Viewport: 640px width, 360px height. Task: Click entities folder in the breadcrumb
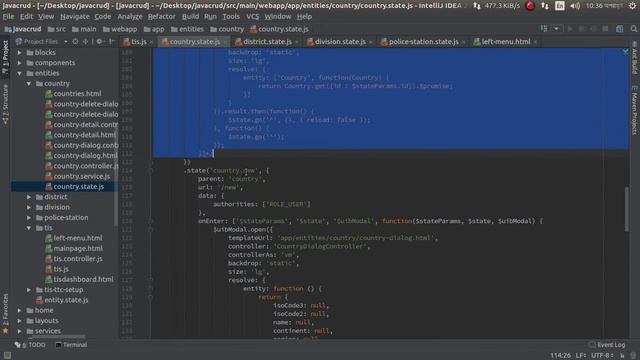coord(187,29)
